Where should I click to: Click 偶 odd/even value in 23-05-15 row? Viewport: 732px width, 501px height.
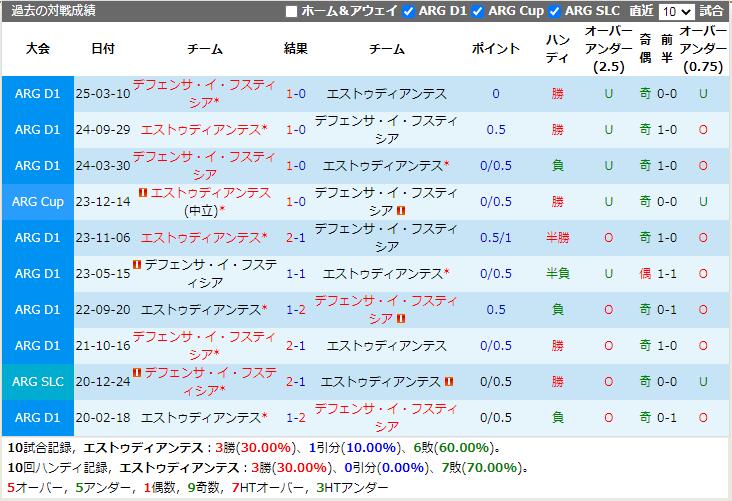(645, 274)
